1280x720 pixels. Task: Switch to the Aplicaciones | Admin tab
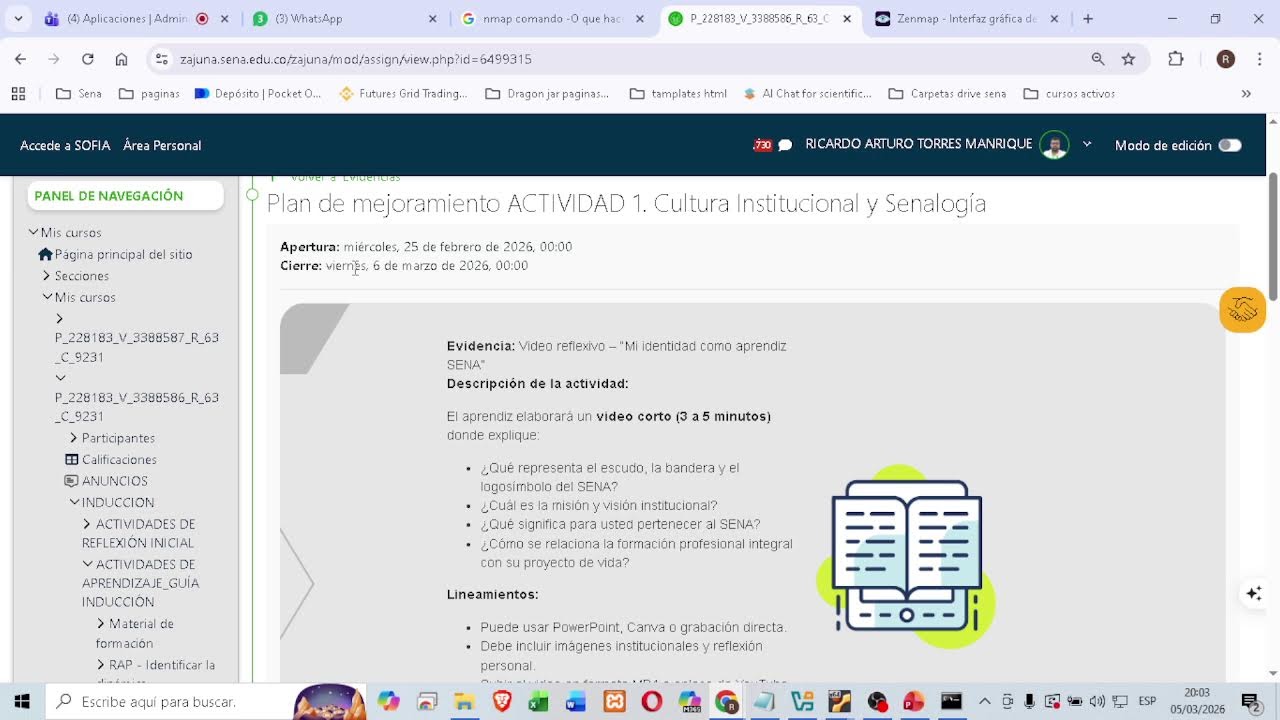[135, 19]
